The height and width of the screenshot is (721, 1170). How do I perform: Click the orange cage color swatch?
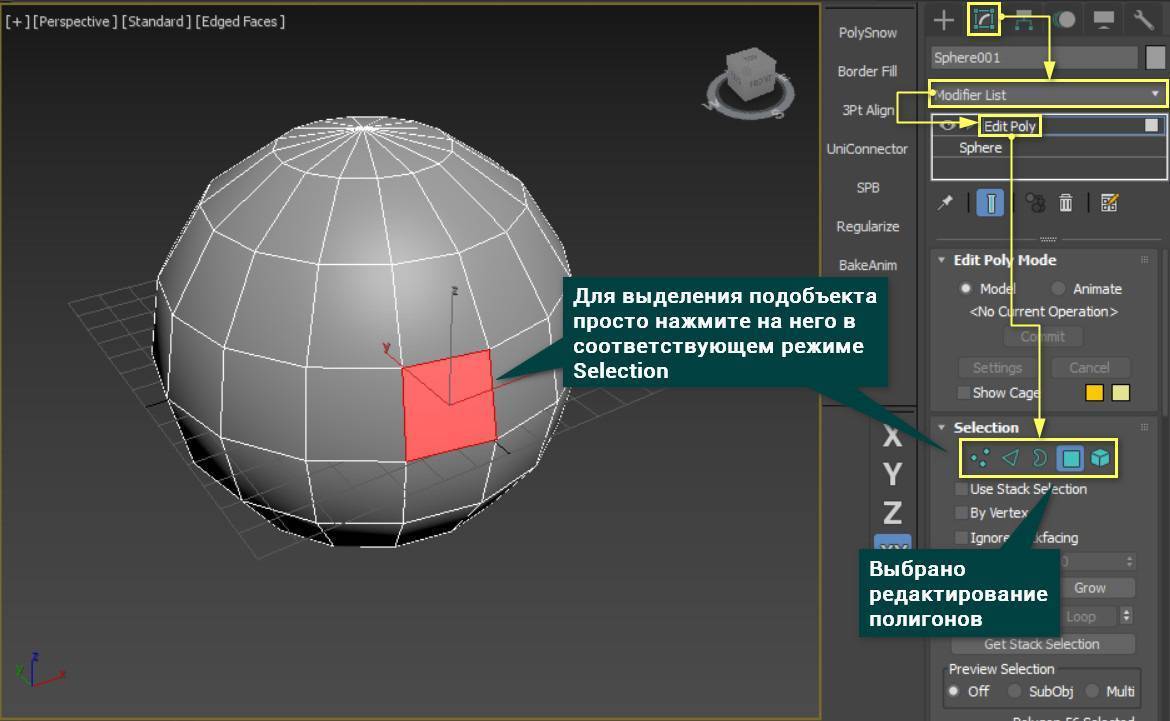1095,393
